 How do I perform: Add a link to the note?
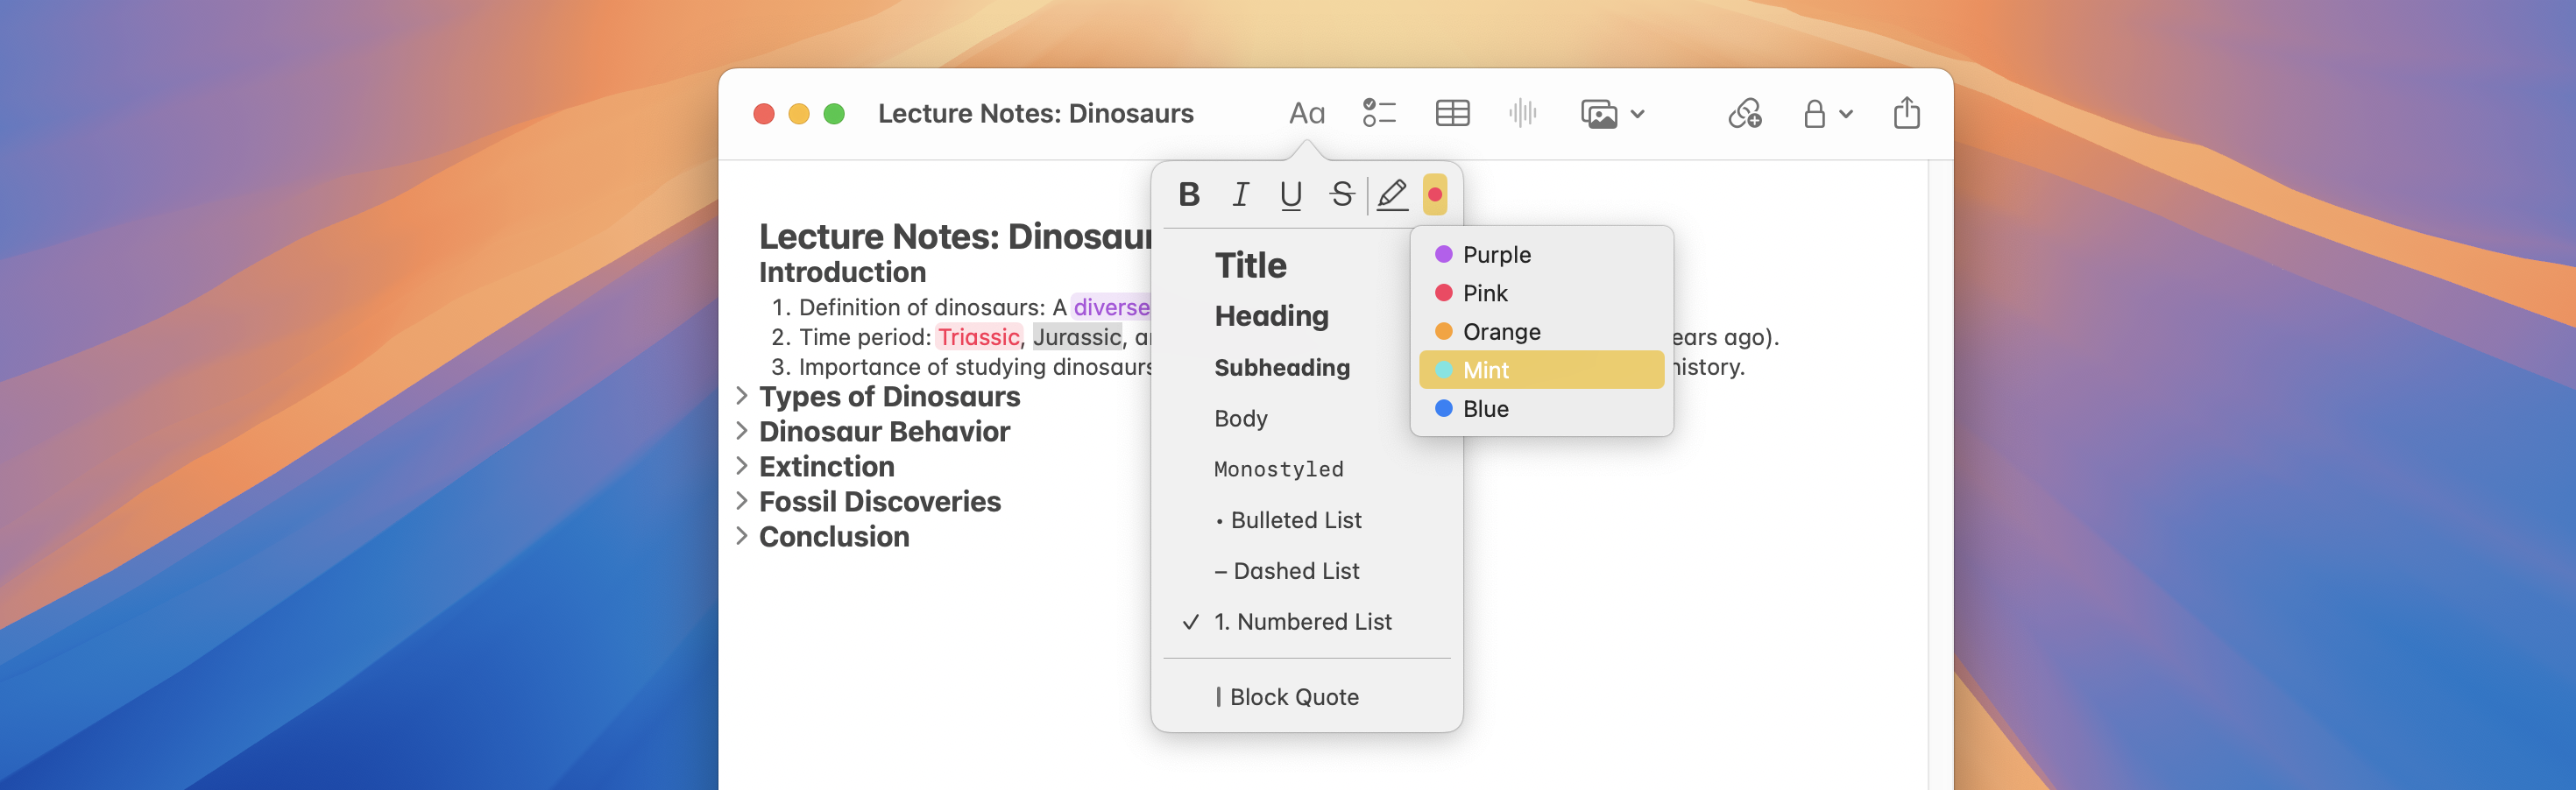[x=1744, y=113]
